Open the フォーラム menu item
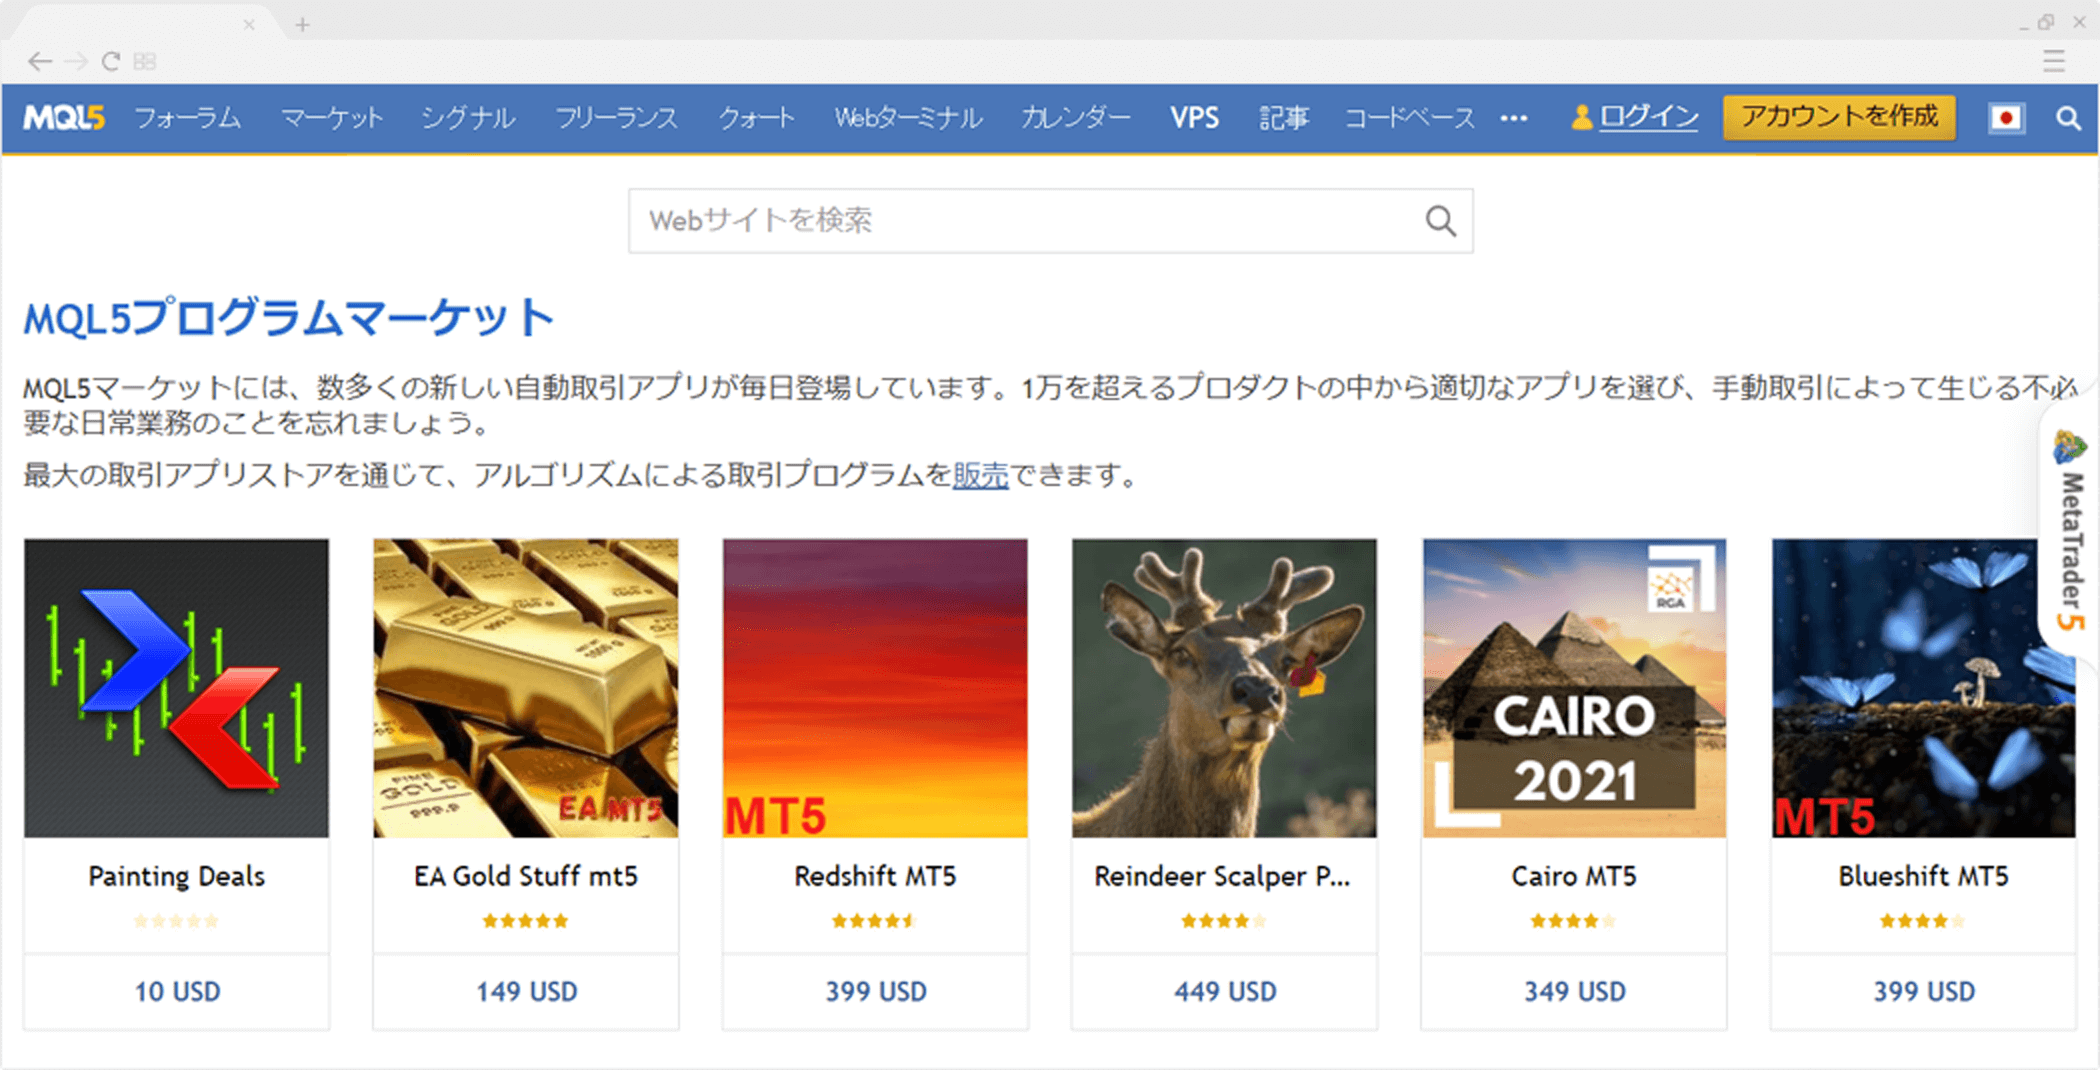The image size is (2100, 1070). (x=188, y=118)
